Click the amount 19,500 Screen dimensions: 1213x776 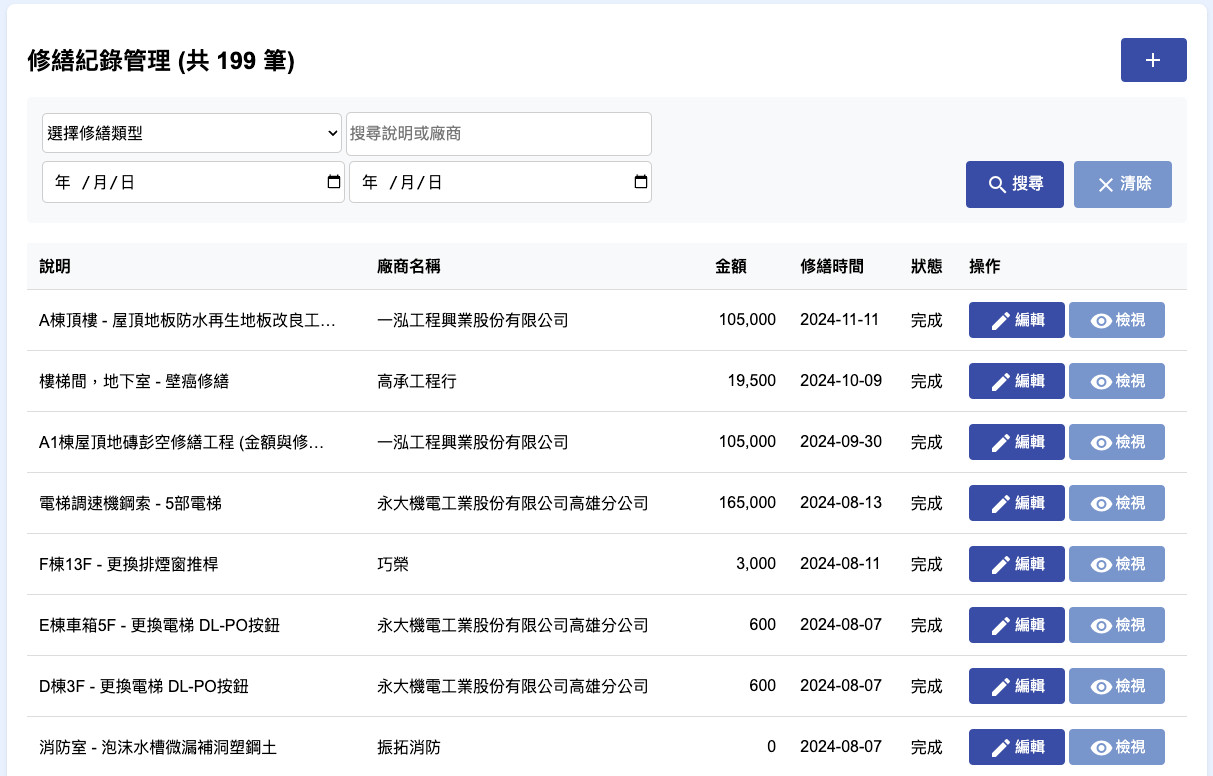751,381
